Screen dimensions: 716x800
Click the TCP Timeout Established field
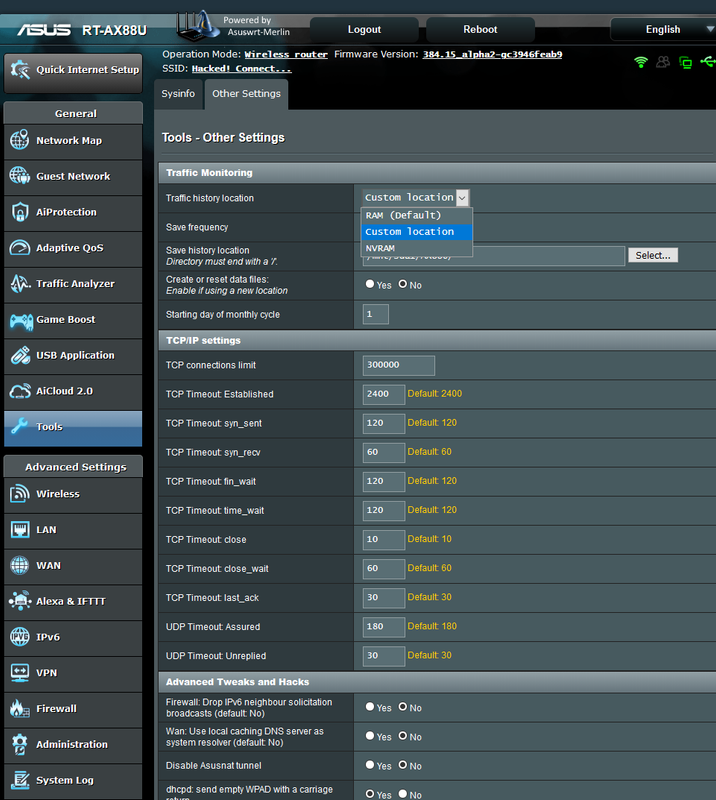coord(384,394)
